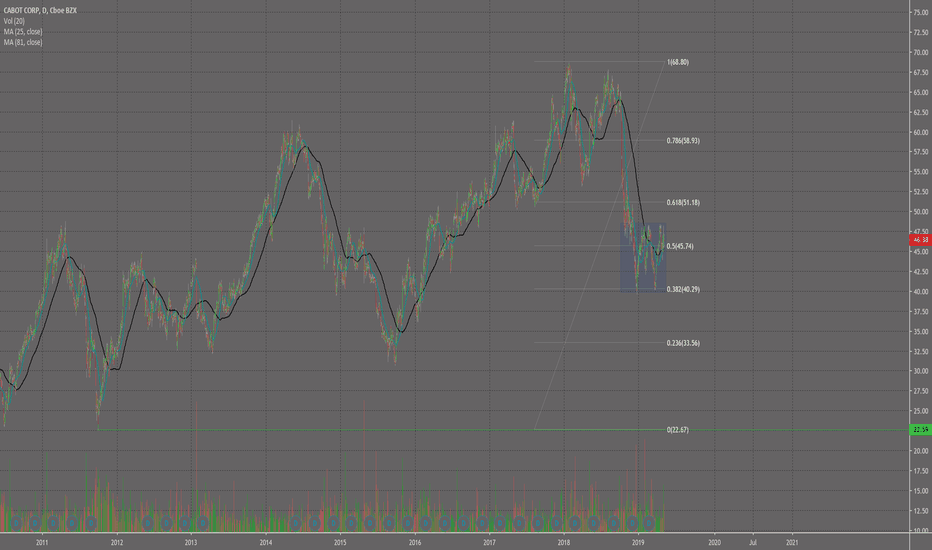Click the 2021 label on the time axis
Image resolution: width=932 pixels, height=550 pixels.
(792, 542)
